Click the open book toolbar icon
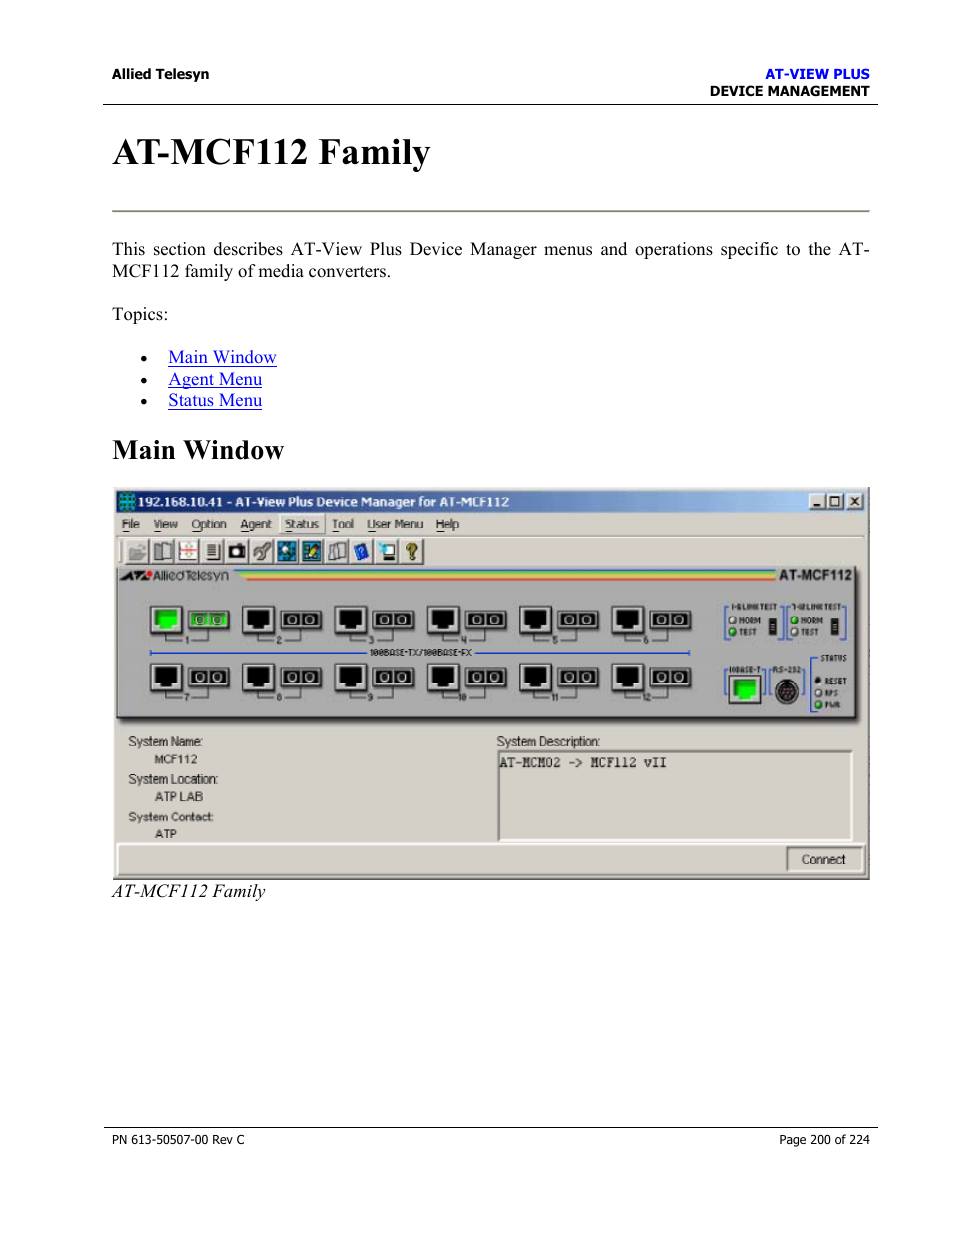The image size is (954, 1235). pyautogui.click(x=162, y=551)
